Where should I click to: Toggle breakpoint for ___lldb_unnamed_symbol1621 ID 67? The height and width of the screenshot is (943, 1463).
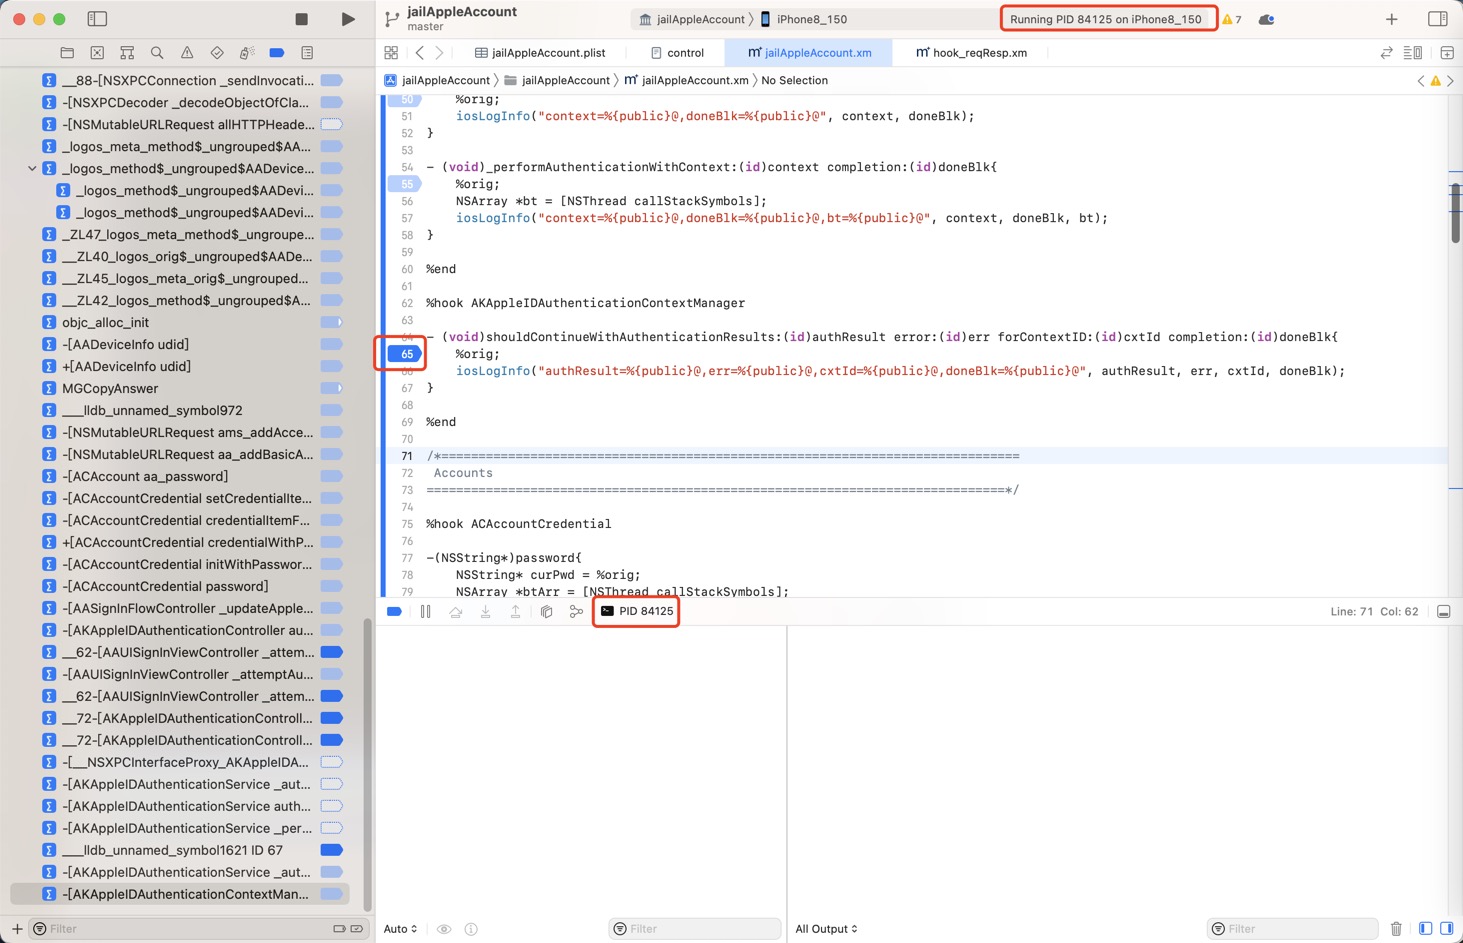click(331, 850)
